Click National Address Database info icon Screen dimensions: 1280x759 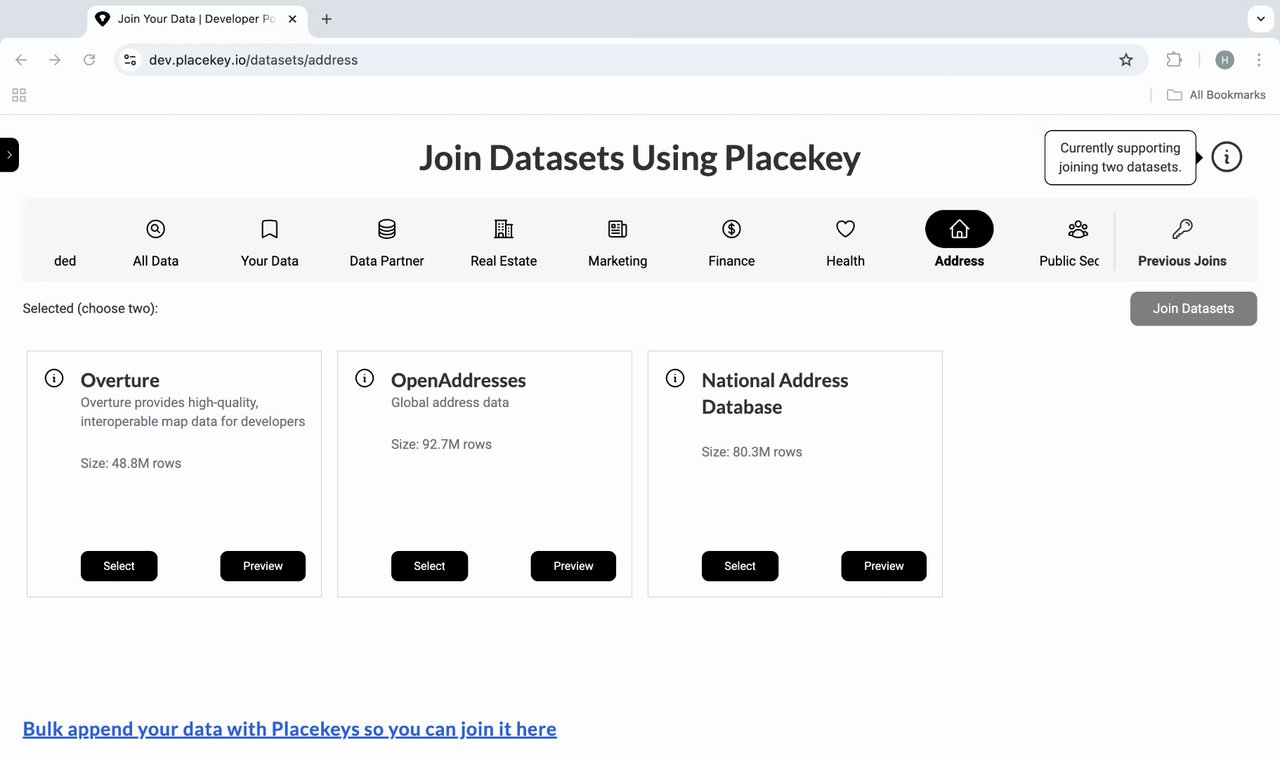[675, 378]
